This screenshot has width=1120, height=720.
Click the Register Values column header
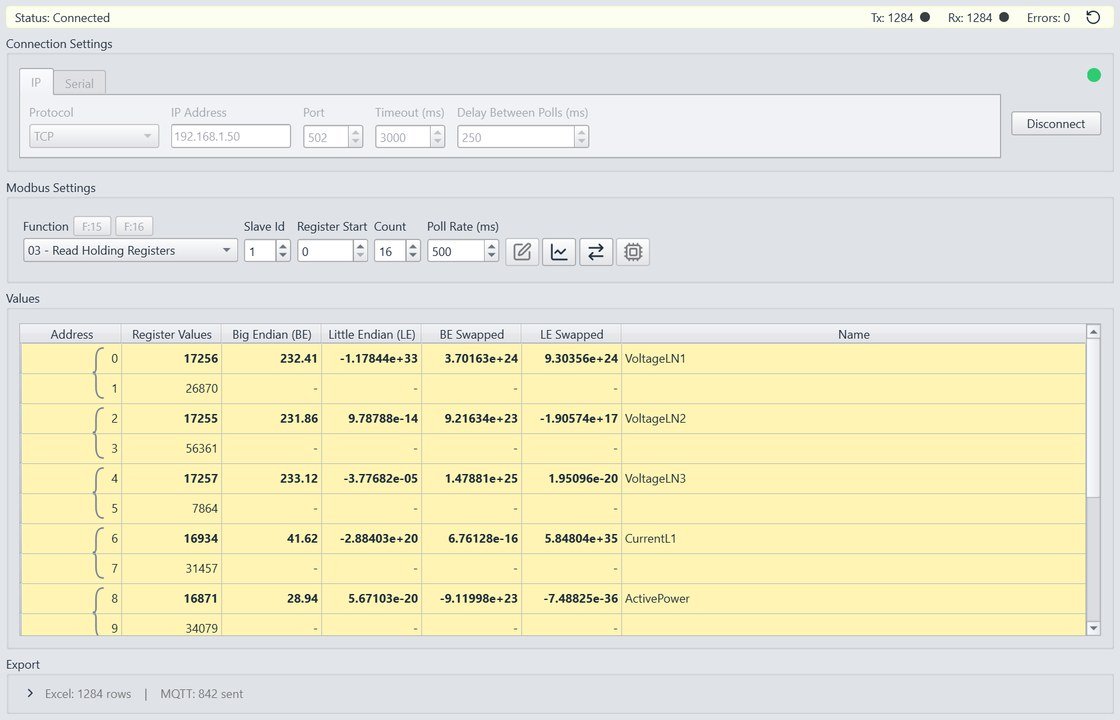tap(171, 334)
